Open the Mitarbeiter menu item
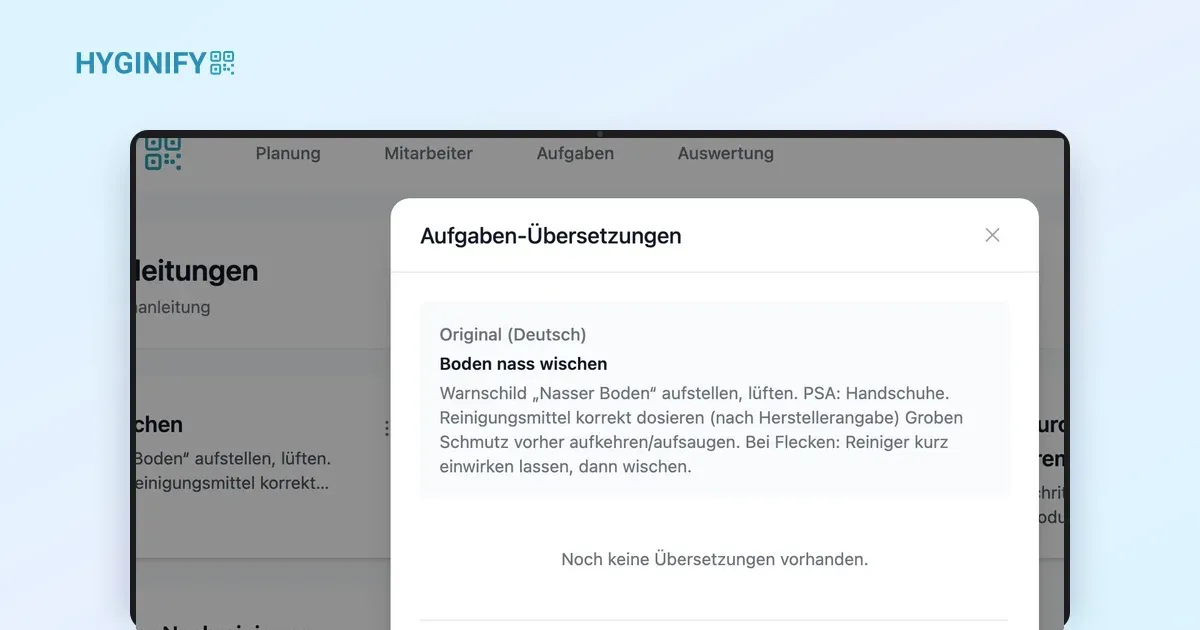1200x630 pixels. (428, 153)
